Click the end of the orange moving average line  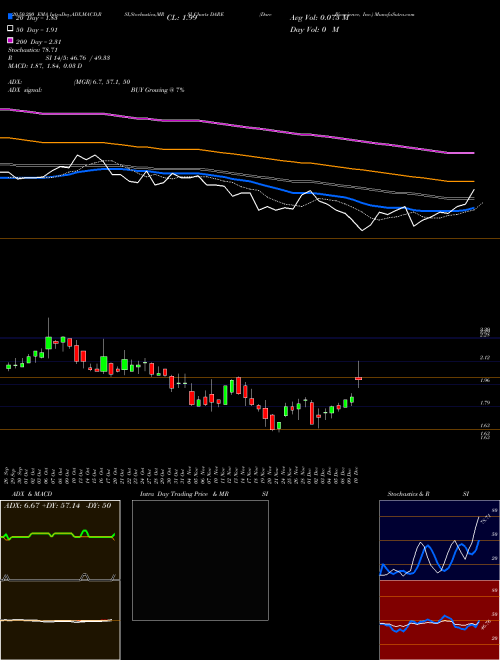point(473,181)
